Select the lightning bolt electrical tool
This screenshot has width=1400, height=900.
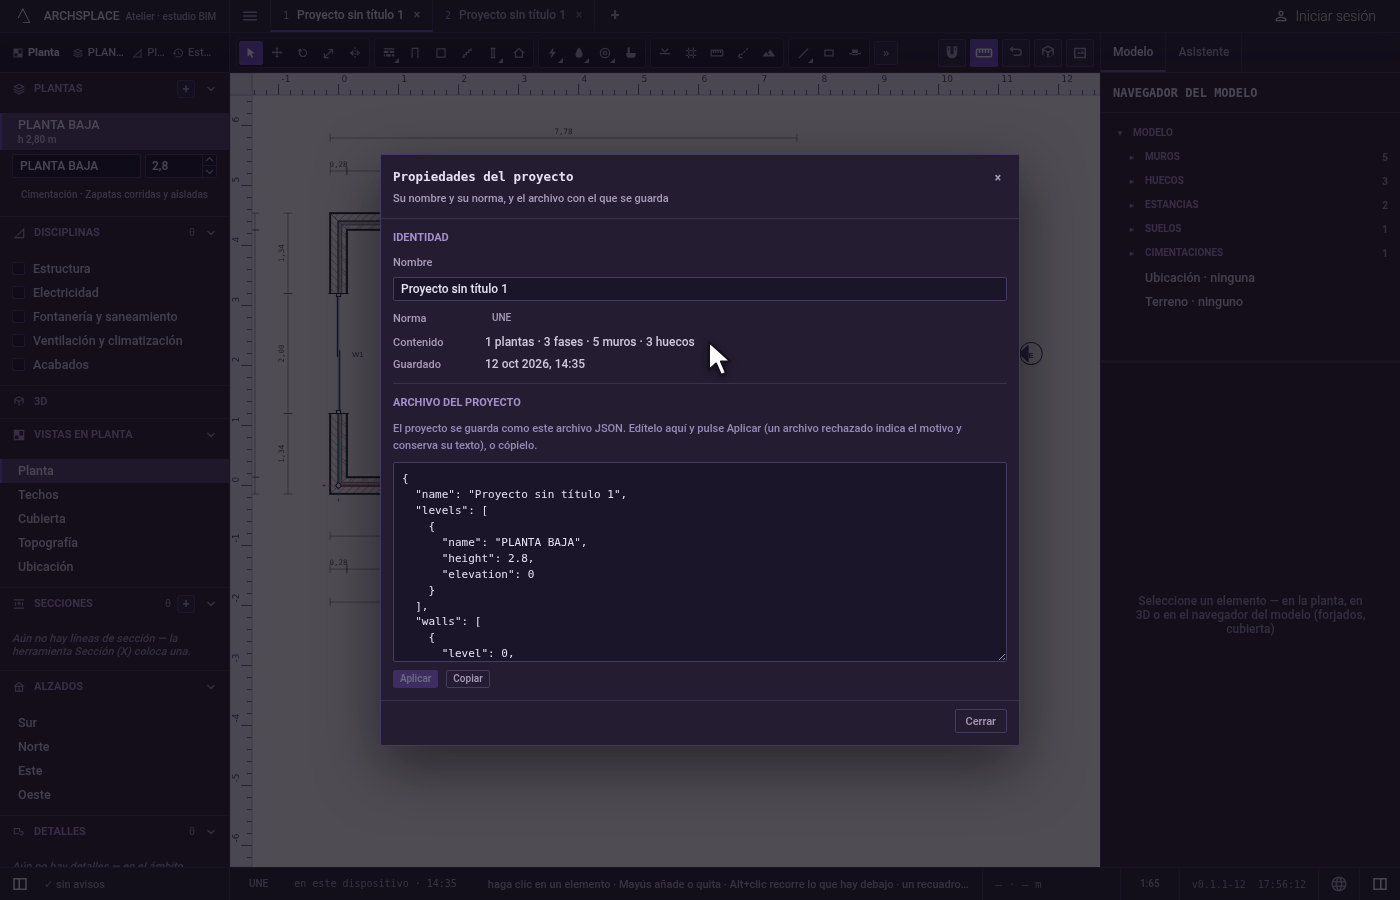coord(553,53)
